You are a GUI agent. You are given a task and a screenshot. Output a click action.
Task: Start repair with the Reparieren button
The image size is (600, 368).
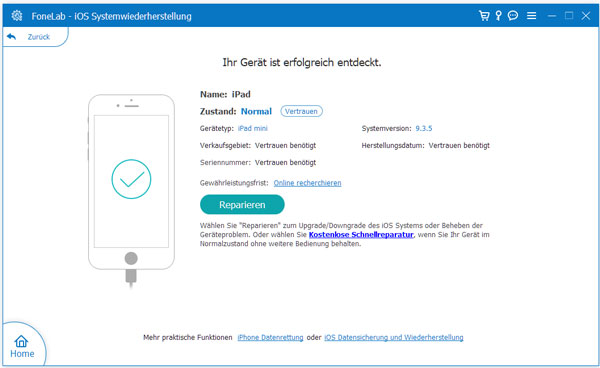click(242, 205)
